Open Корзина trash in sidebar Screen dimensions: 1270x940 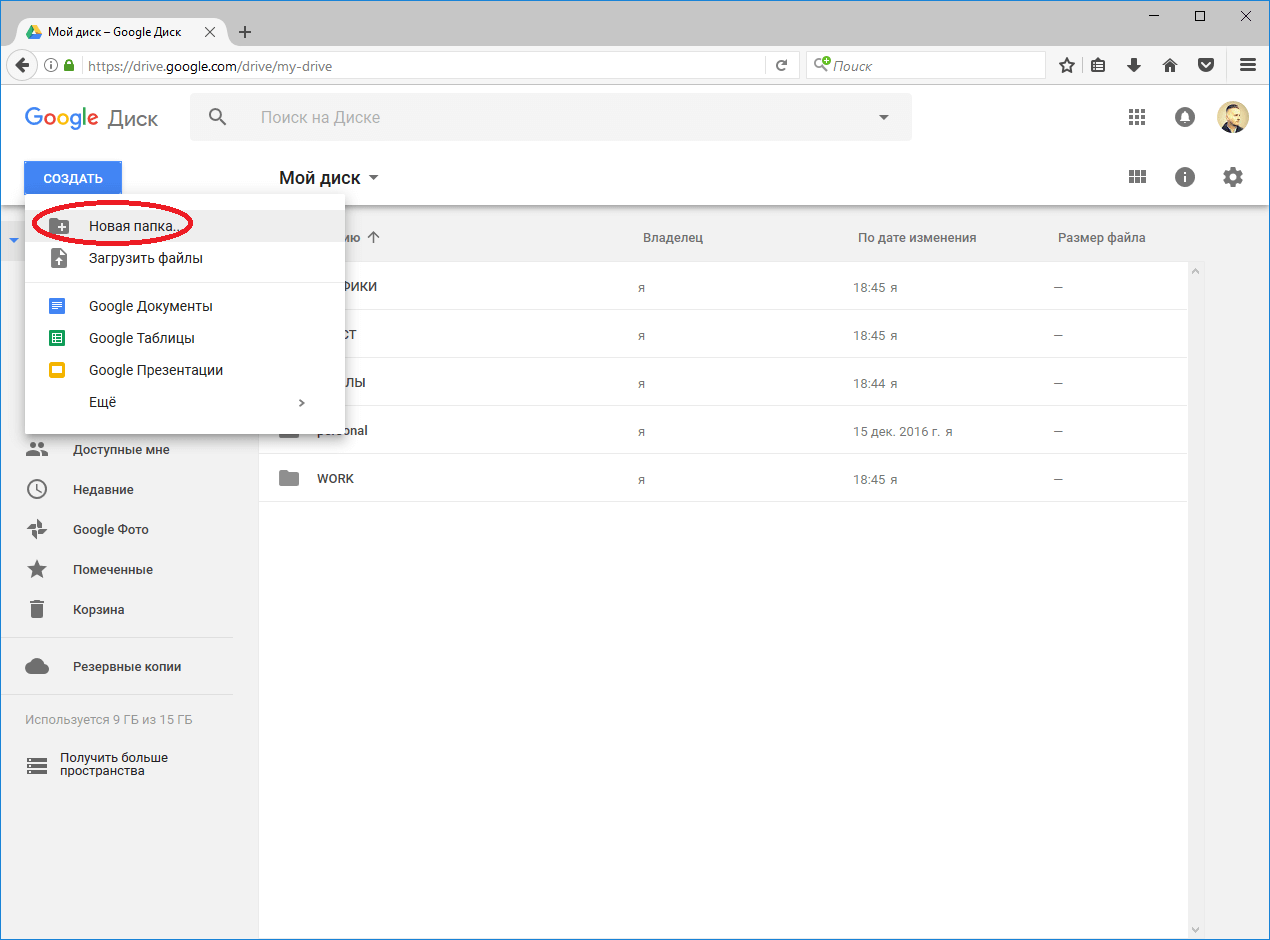point(98,610)
